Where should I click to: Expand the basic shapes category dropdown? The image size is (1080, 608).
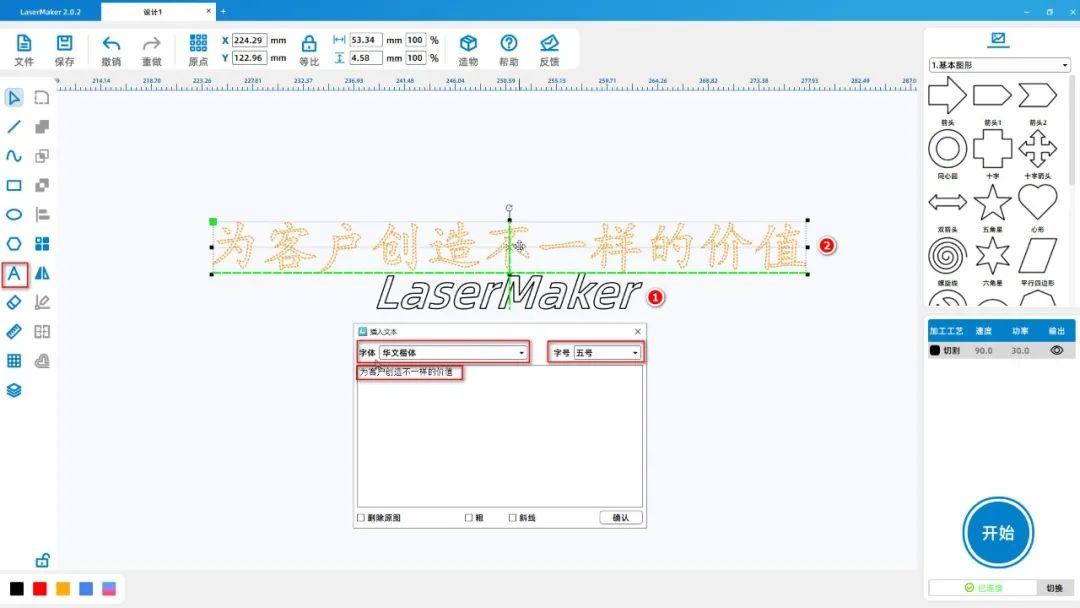point(999,65)
